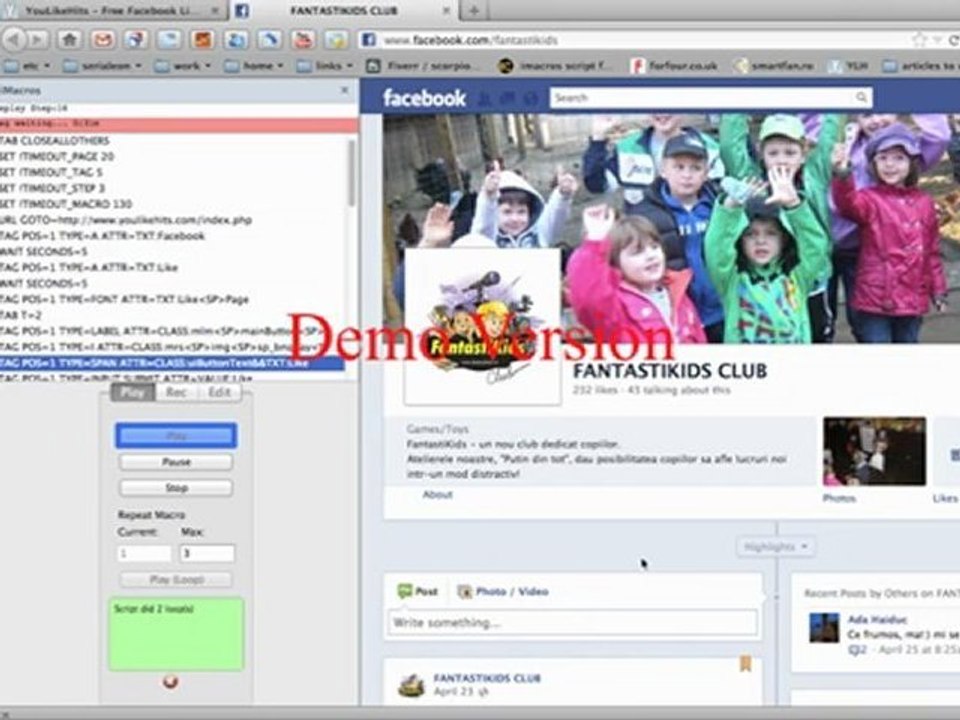Open the 'serialeon' bookmarks folder dropdown
Screen dimensions: 960x720
point(103,66)
